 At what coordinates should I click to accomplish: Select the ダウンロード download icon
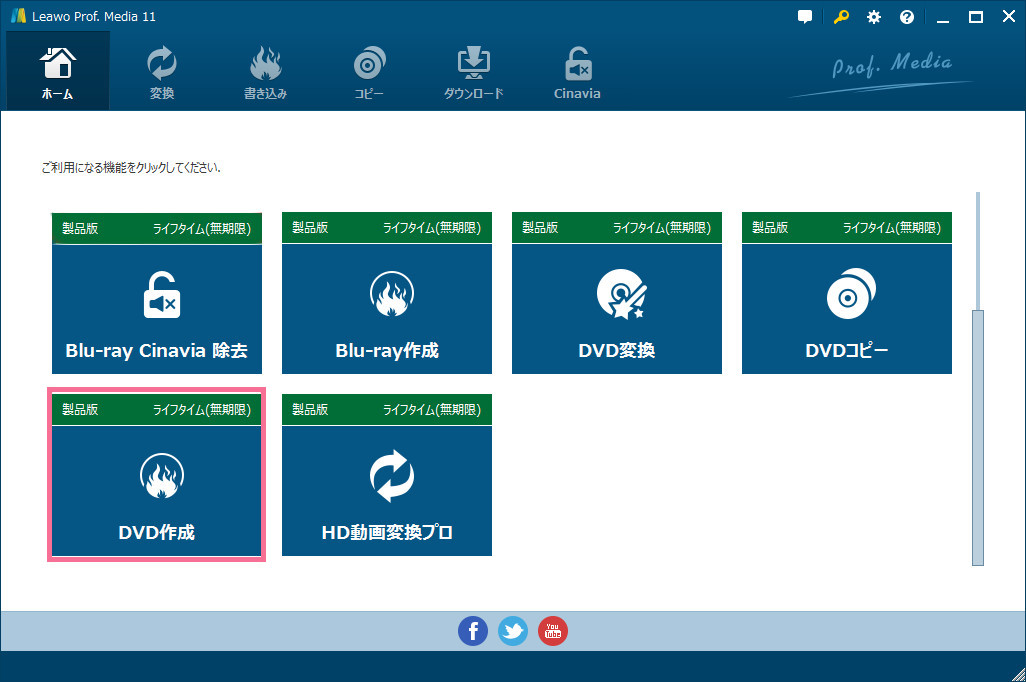click(473, 70)
